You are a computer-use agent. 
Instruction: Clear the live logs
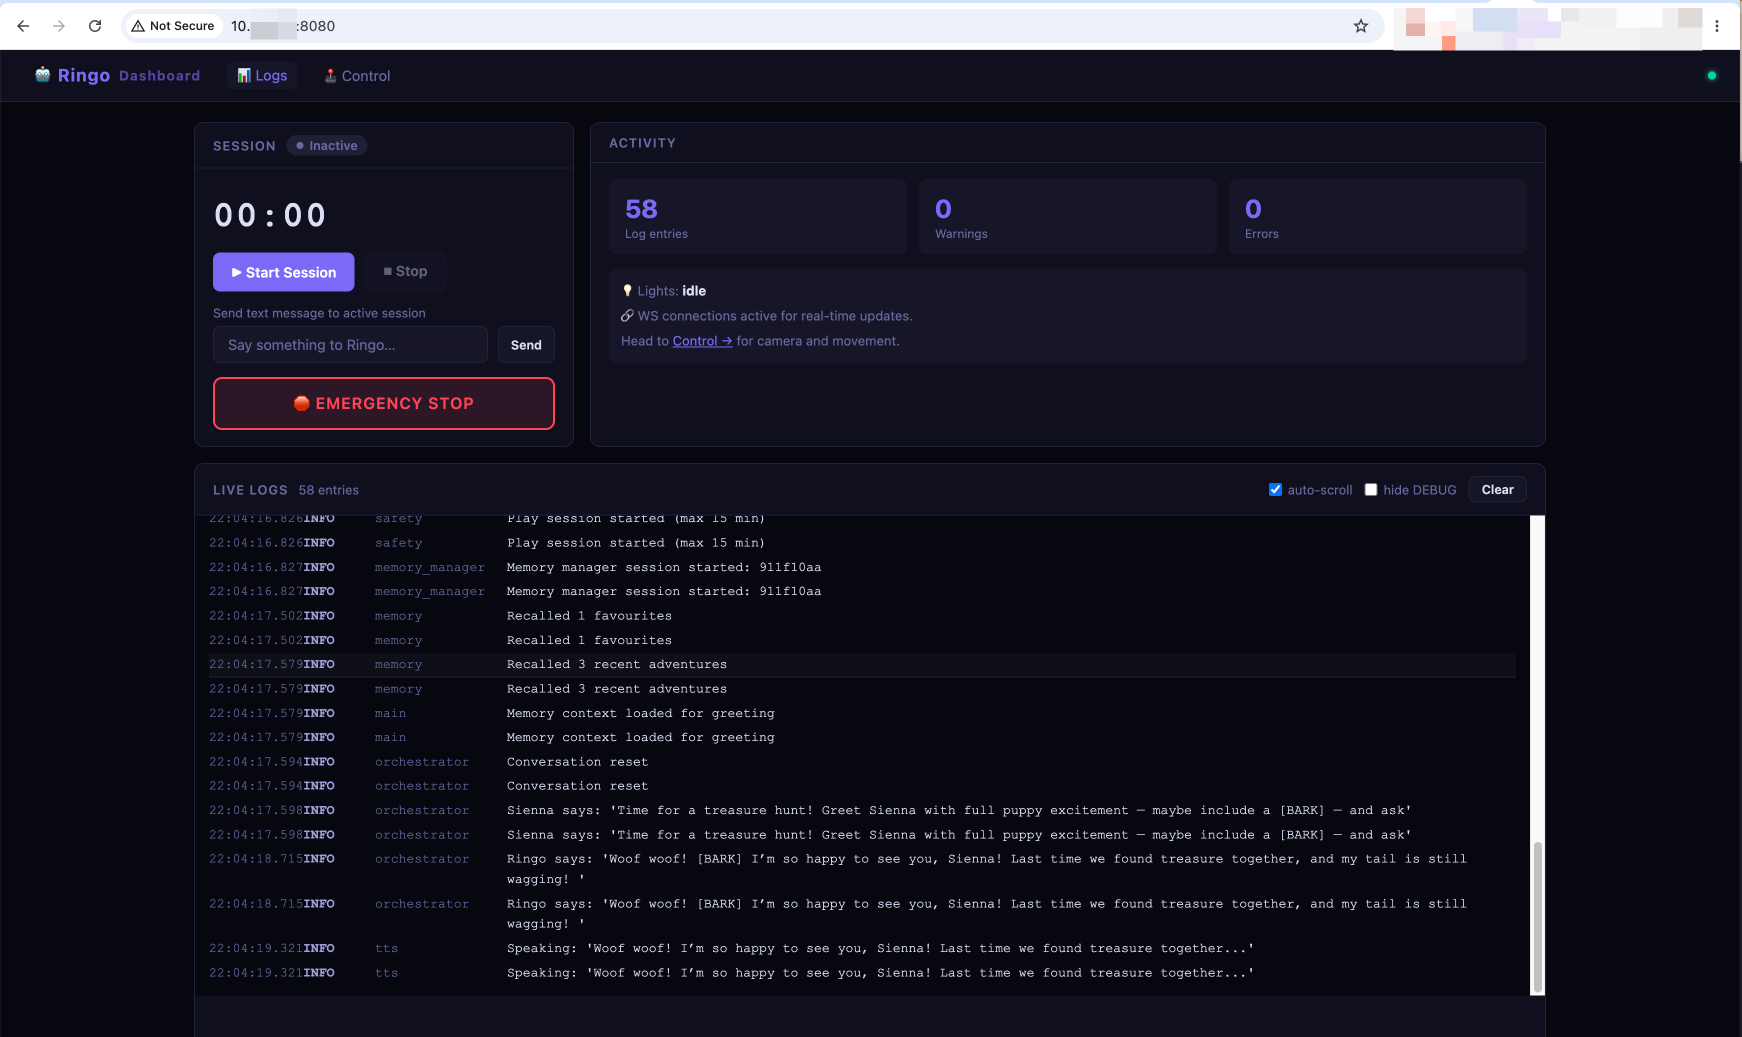1497,490
